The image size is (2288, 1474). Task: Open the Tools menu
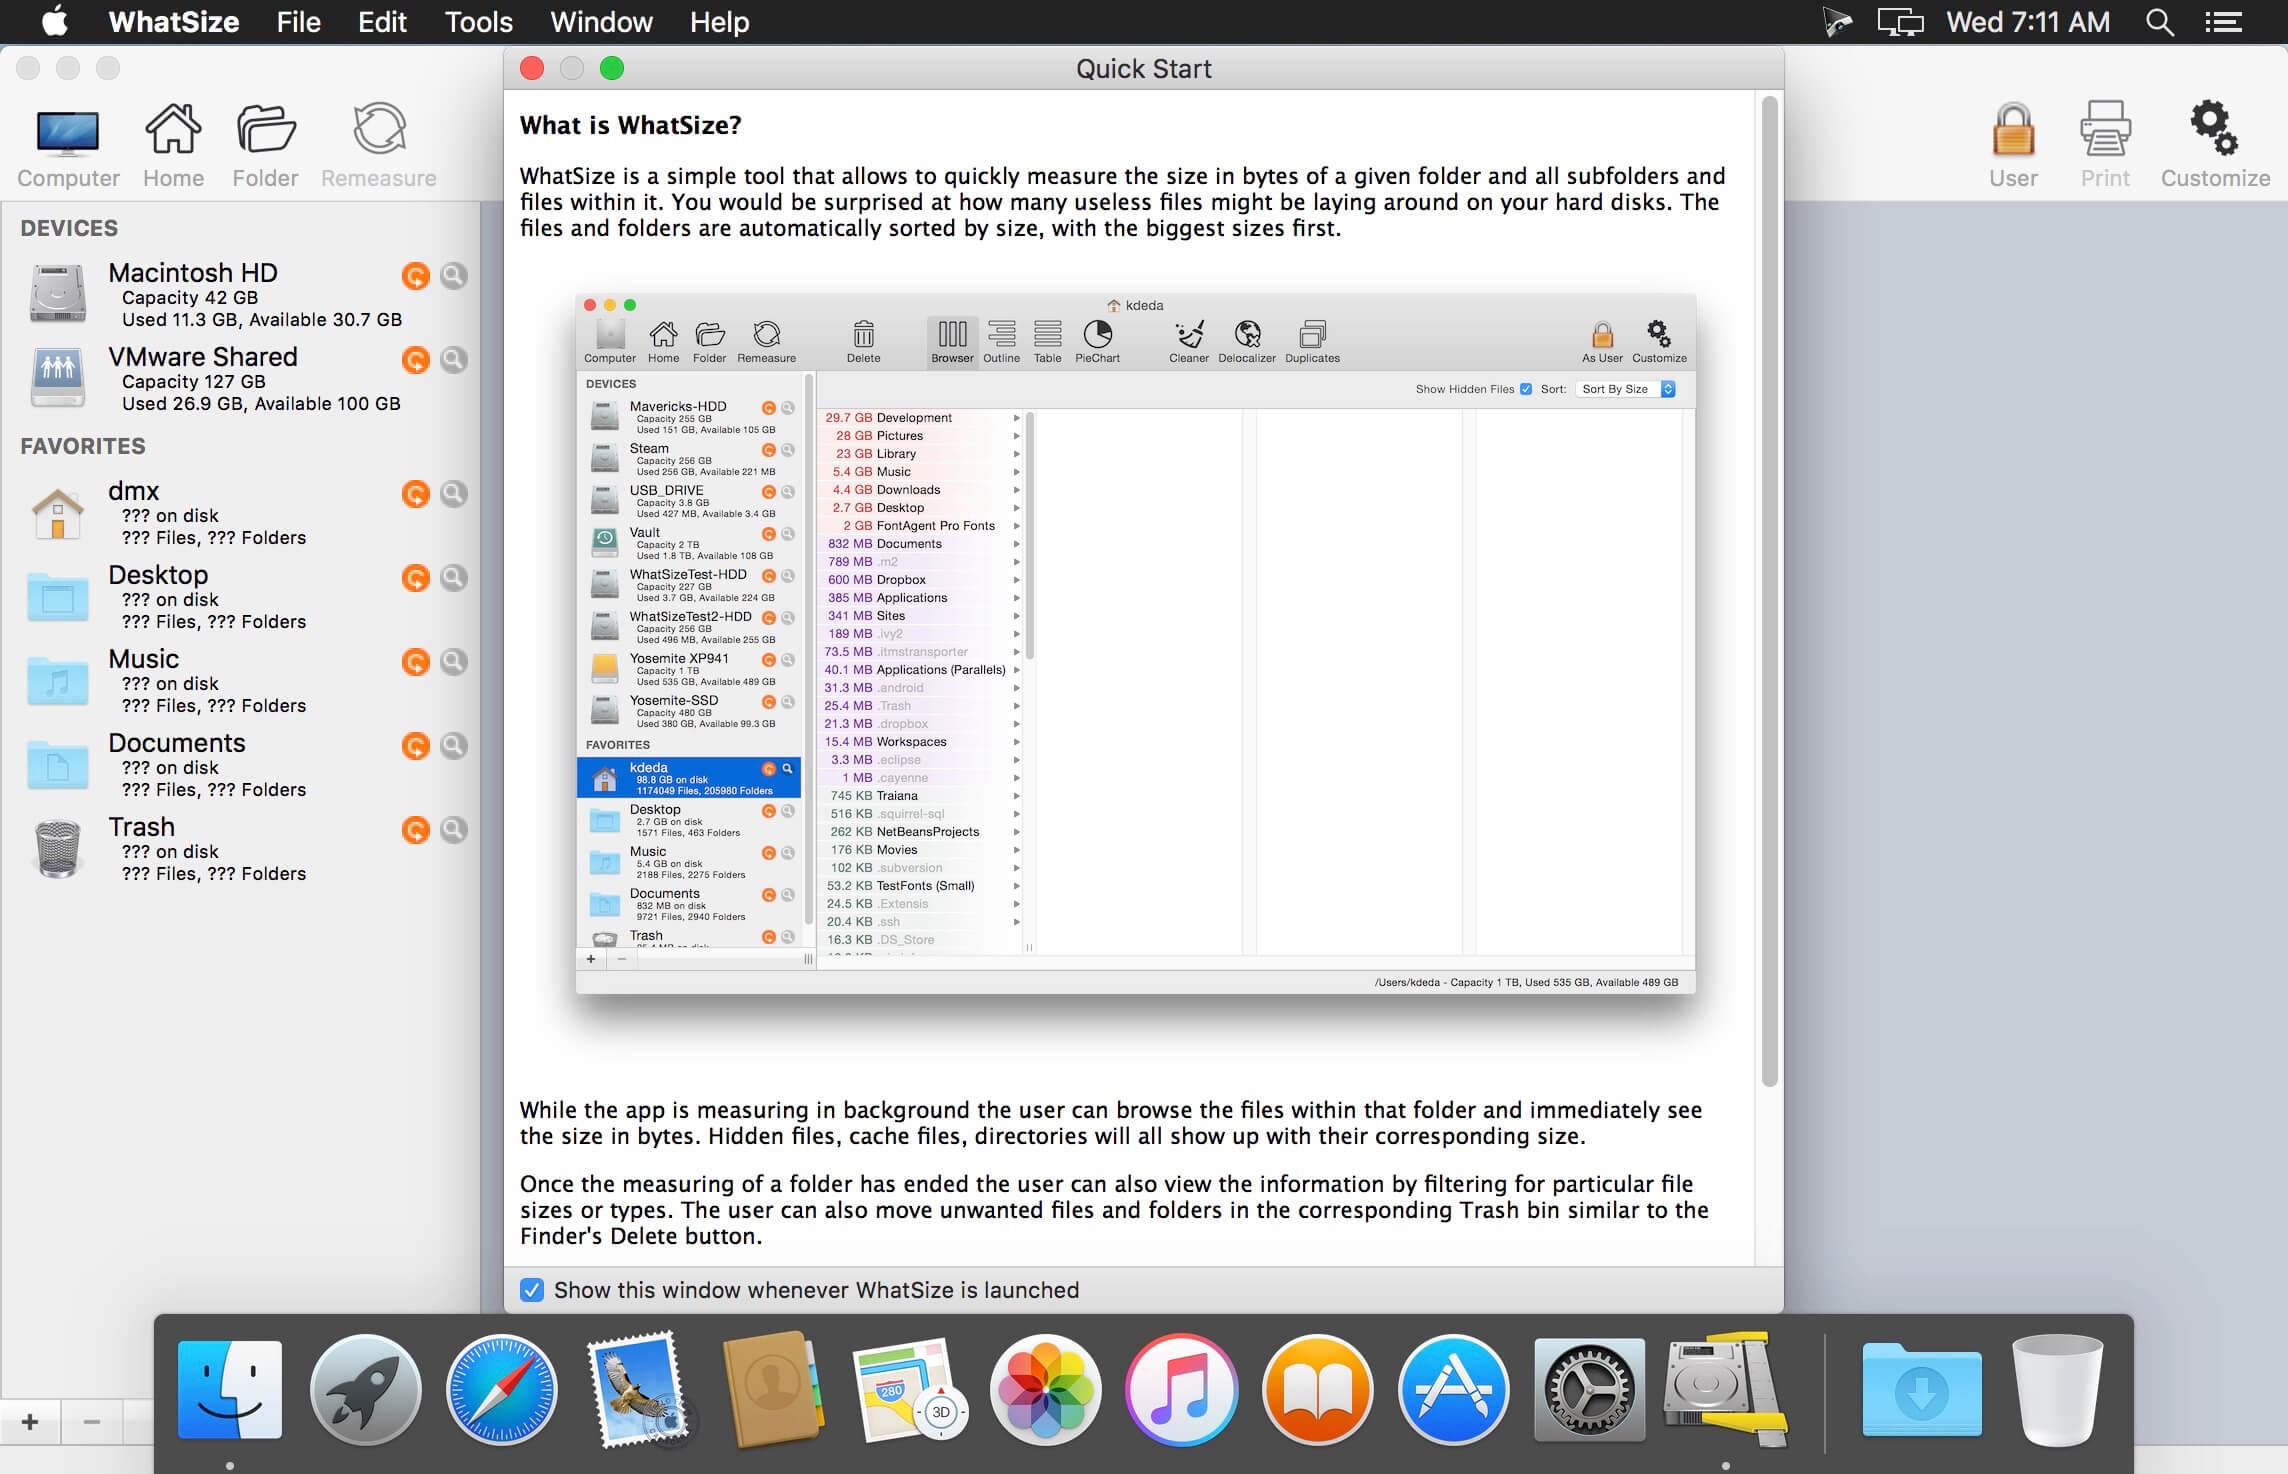click(479, 22)
